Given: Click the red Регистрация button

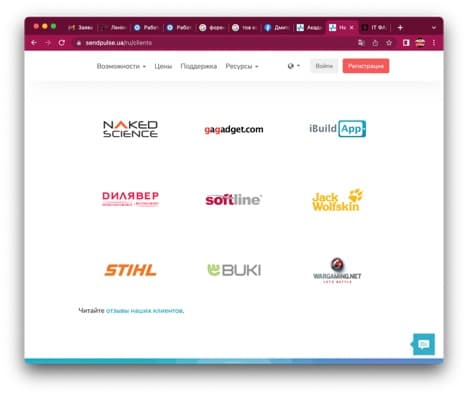Looking at the screenshot, I should pos(366,66).
